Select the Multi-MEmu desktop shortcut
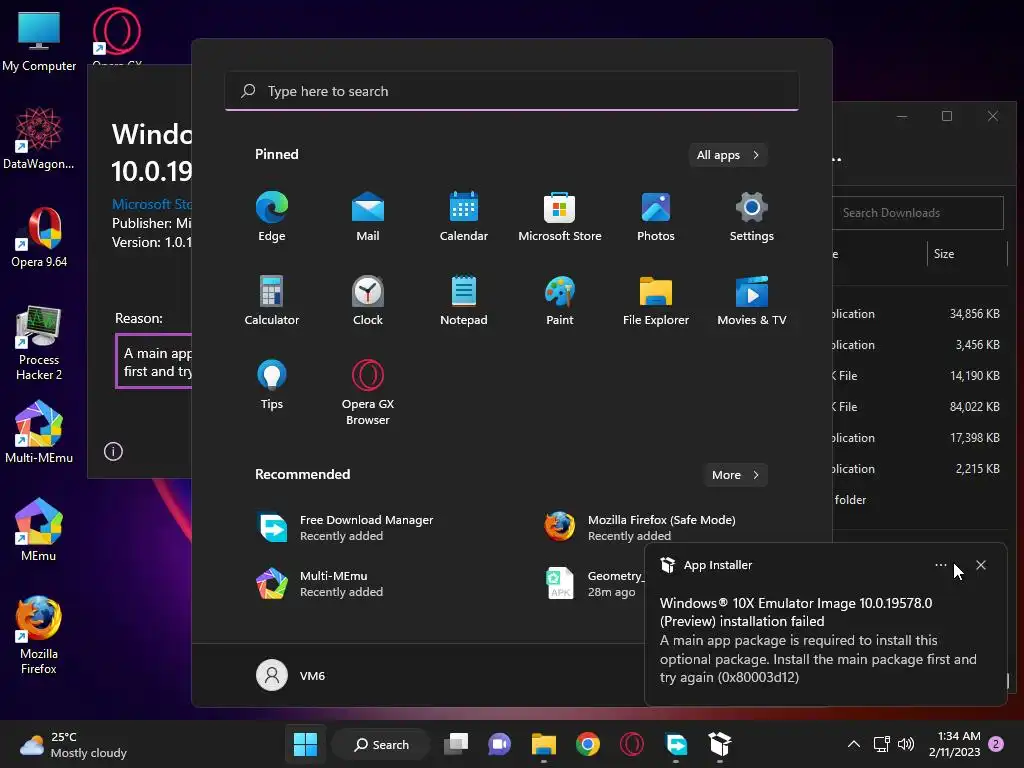This screenshot has width=1024, height=768. [39, 432]
